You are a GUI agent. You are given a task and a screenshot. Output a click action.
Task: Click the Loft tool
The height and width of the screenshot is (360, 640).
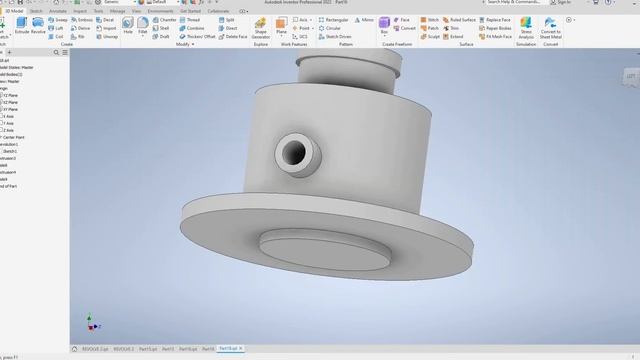[x=56, y=28]
